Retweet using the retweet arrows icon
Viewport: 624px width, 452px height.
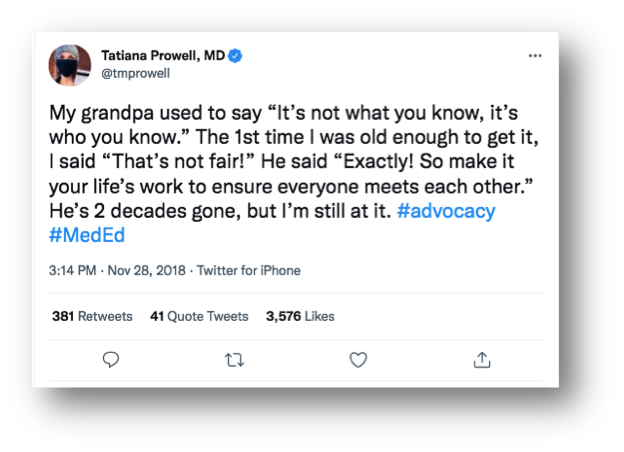click(x=234, y=360)
